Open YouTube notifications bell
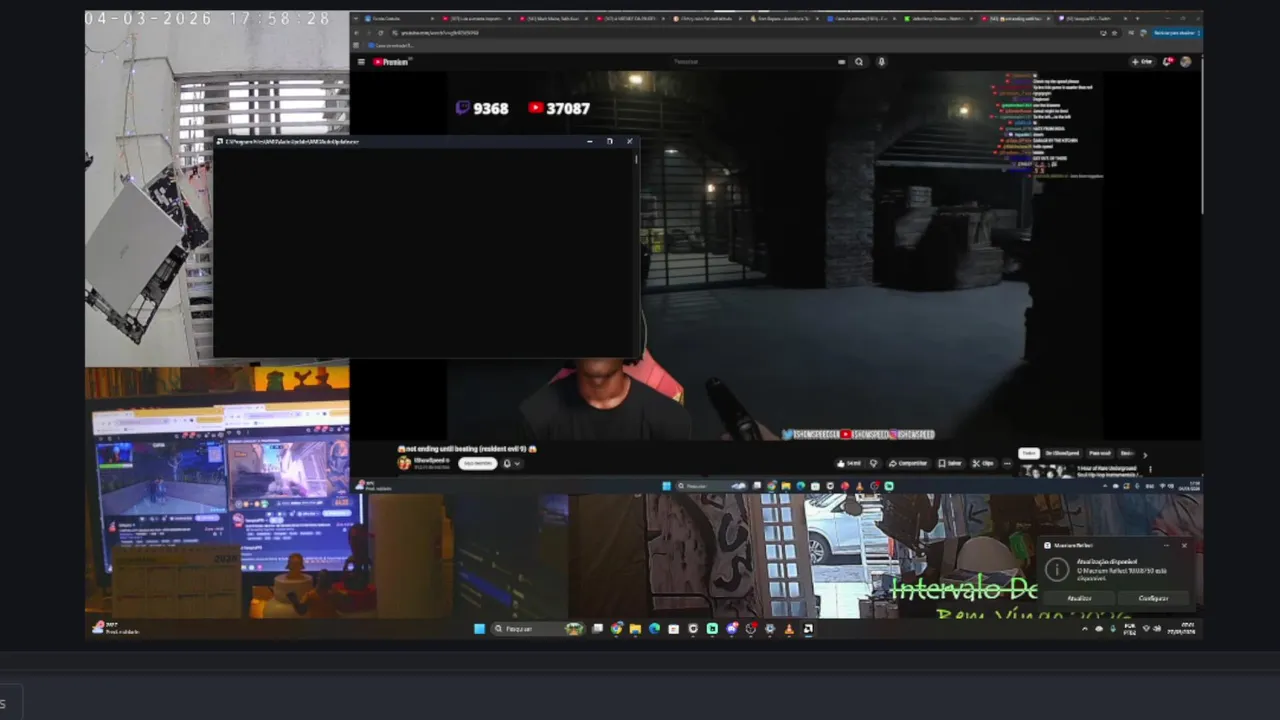Image resolution: width=1280 pixels, height=720 pixels. click(x=1167, y=62)
